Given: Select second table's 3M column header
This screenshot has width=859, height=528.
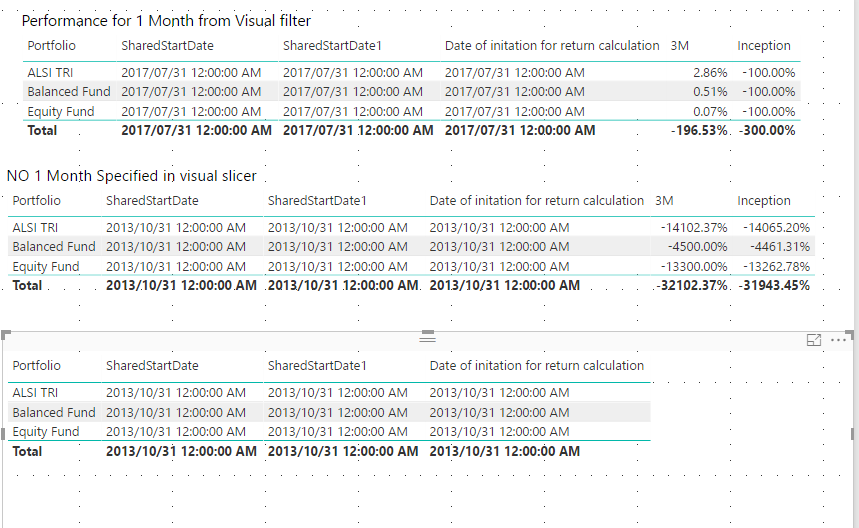Looking at the screenshot, I should (664, 200).
